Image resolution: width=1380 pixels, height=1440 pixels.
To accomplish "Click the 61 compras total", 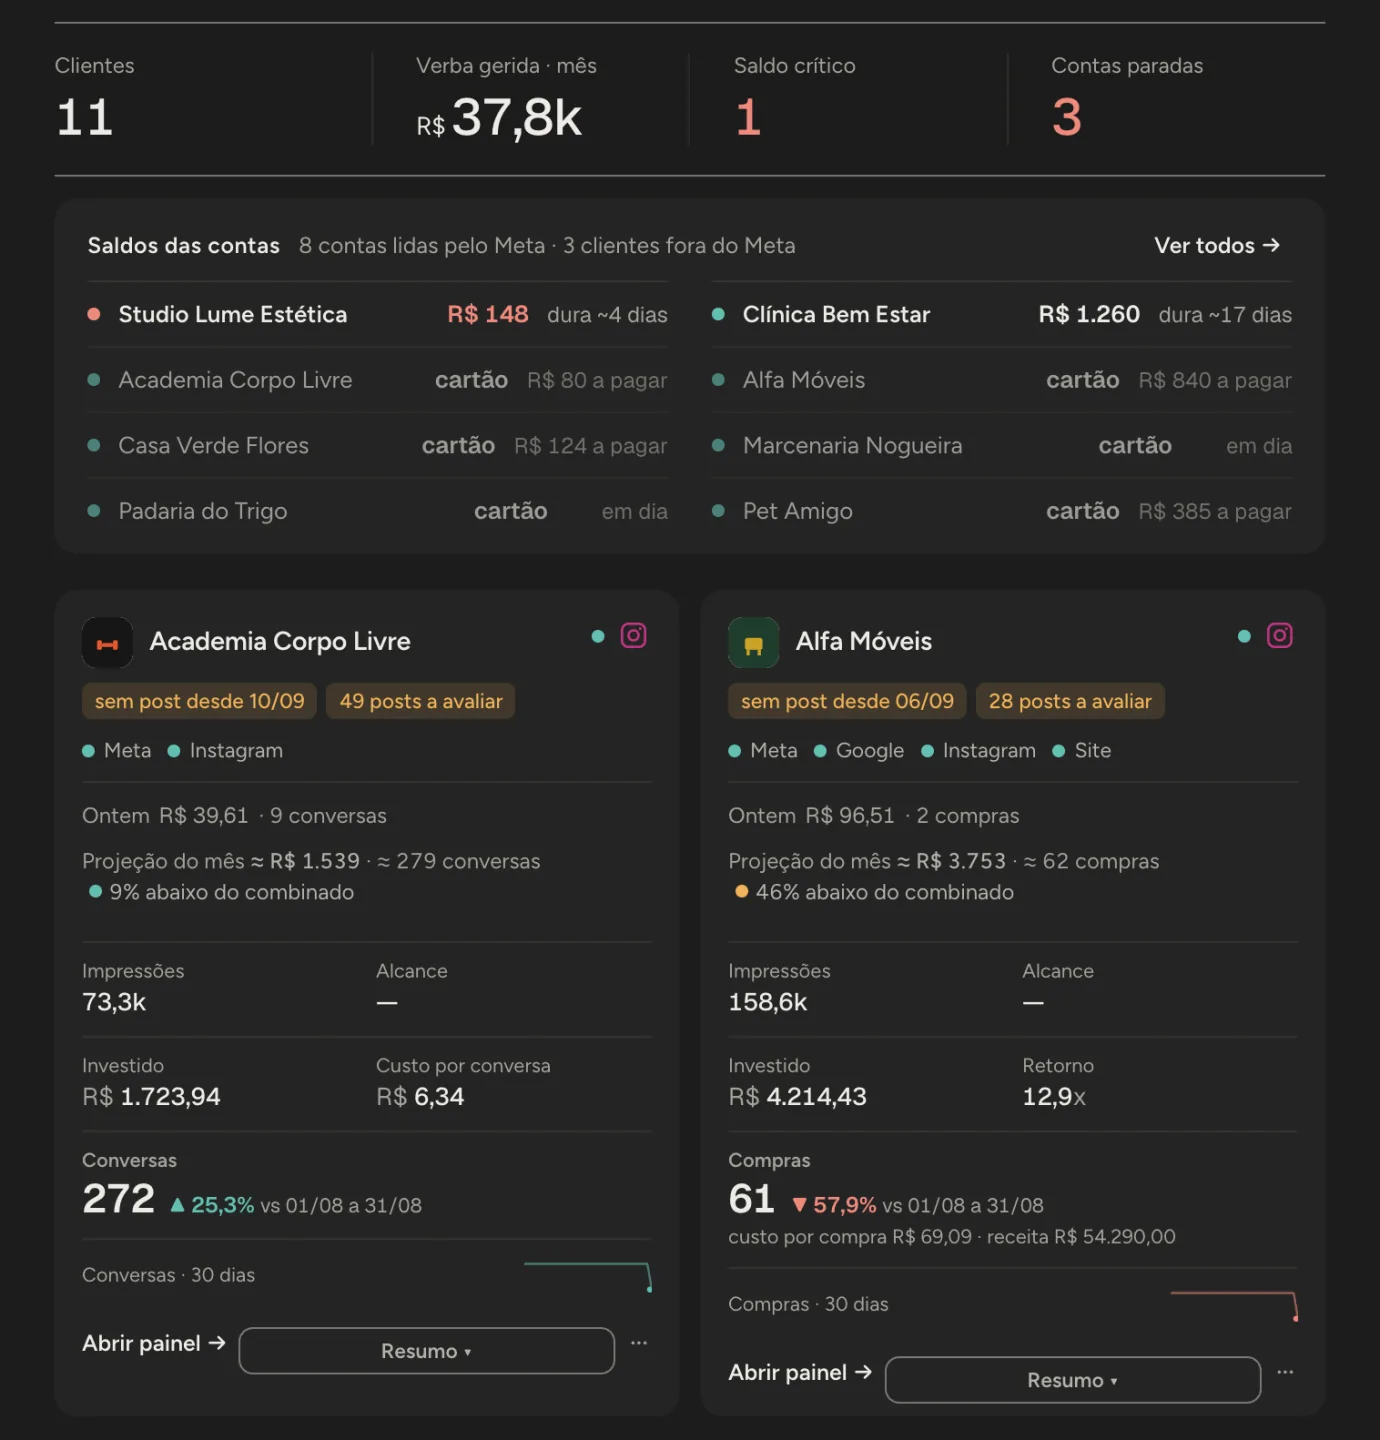I will [751, 1199].
